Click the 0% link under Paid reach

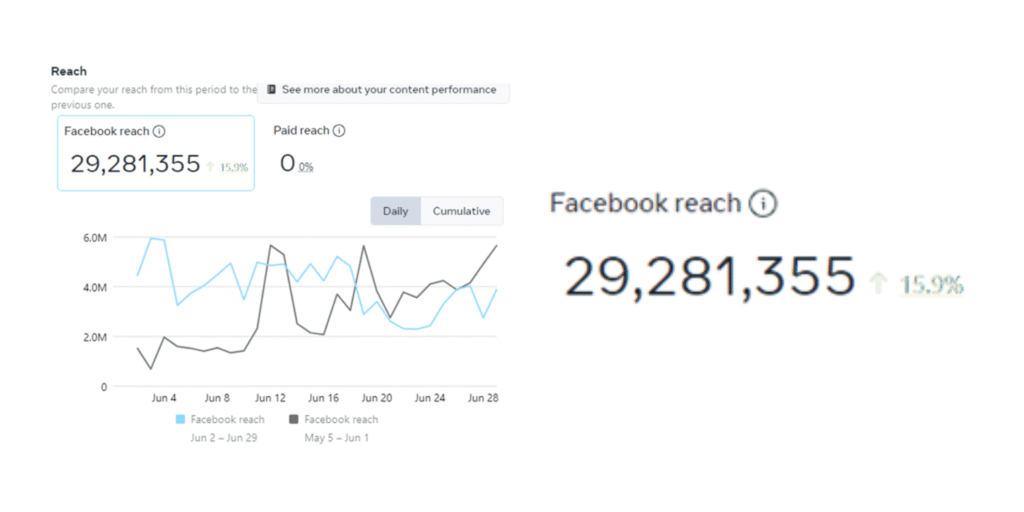point(306,167)
